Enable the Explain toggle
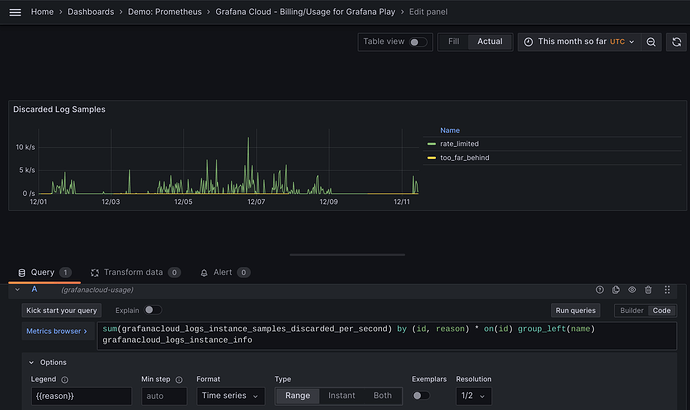 (153, 311)
